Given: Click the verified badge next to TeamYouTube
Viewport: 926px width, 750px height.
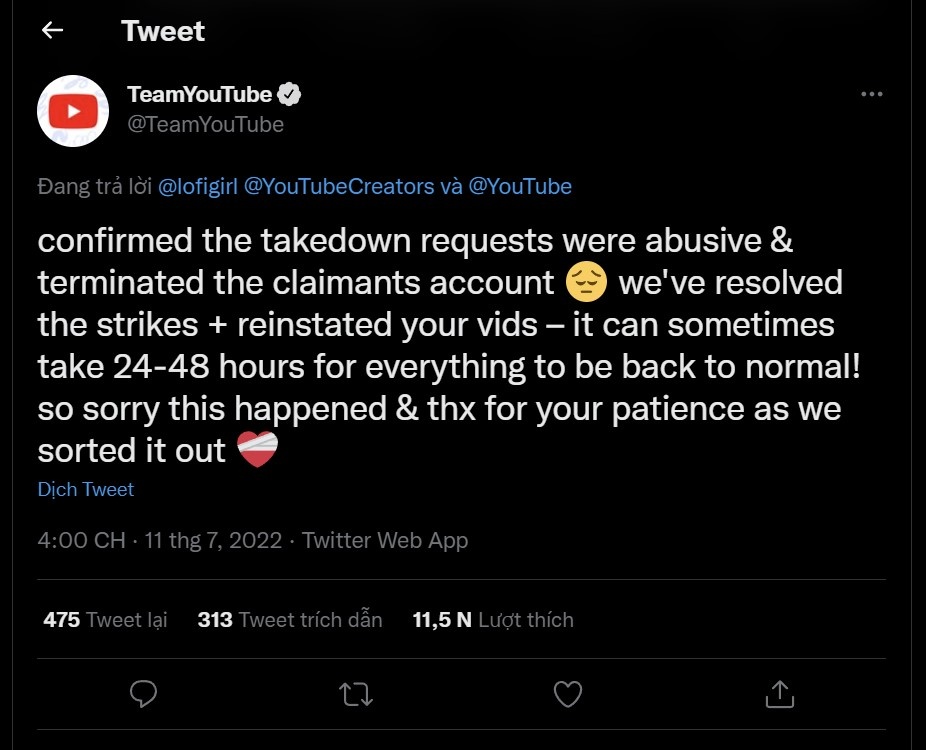Looking at the screenshot, I should [x=290, y=95].
